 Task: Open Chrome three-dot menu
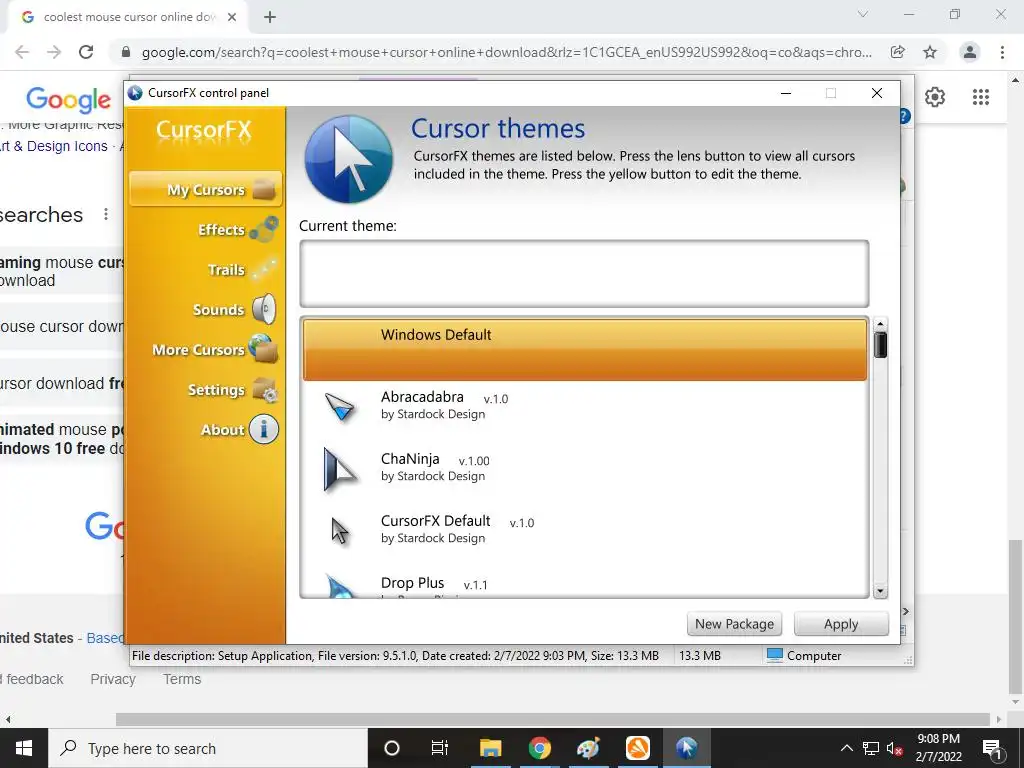click(x=1002, y=52)
